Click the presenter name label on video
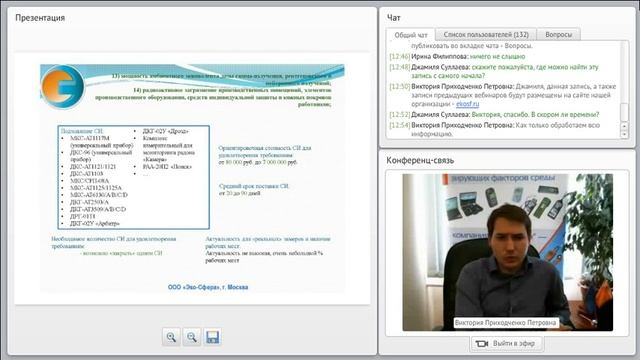This screenshot has width=640, height=360. (x=505, y=323)
